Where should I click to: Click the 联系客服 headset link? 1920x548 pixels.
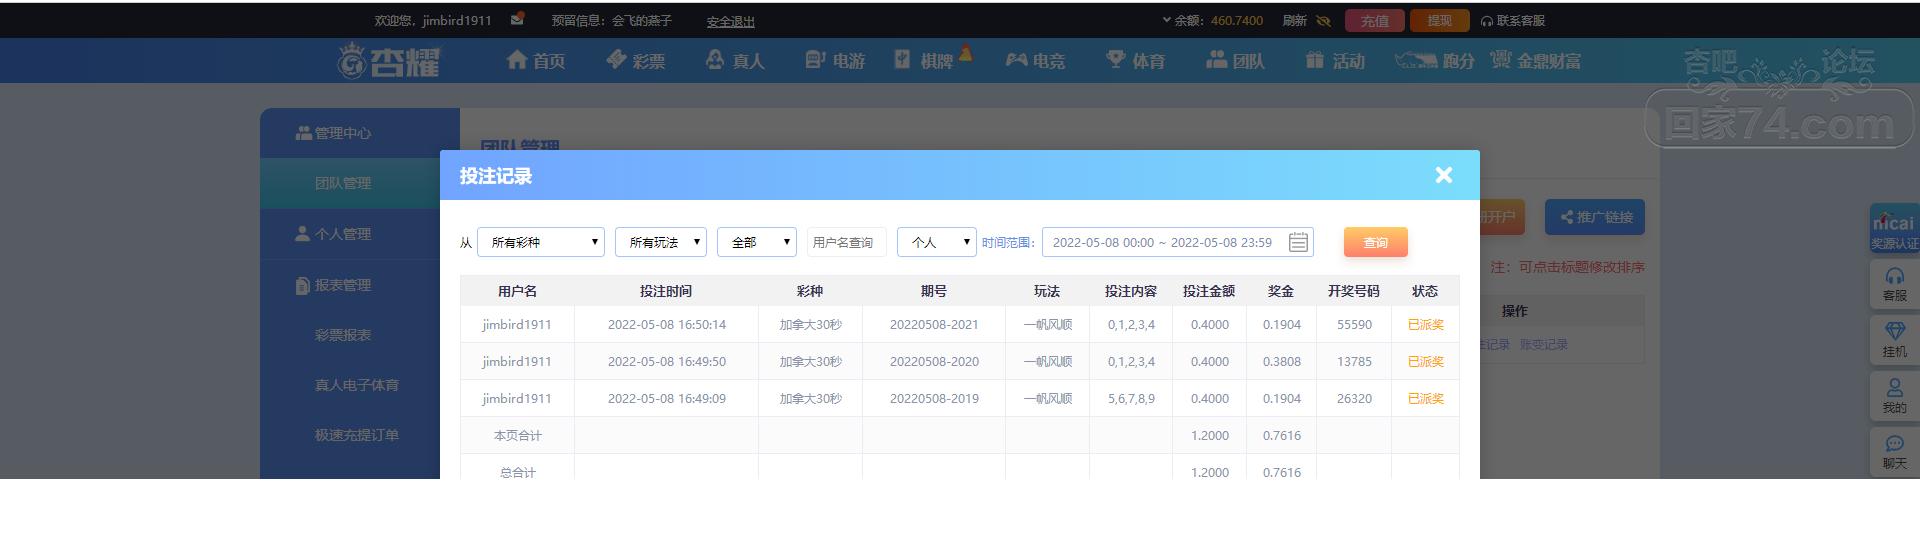(1513, 20)
